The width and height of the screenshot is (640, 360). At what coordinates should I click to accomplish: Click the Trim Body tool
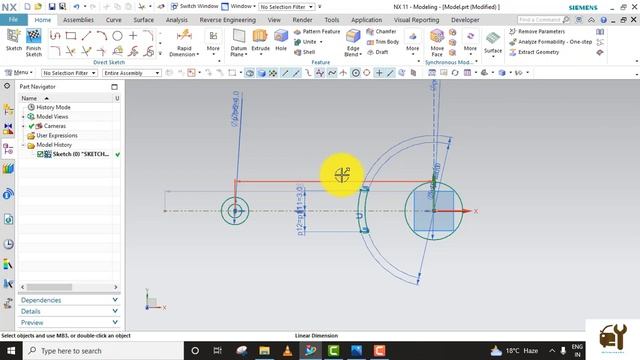[383, 42]
